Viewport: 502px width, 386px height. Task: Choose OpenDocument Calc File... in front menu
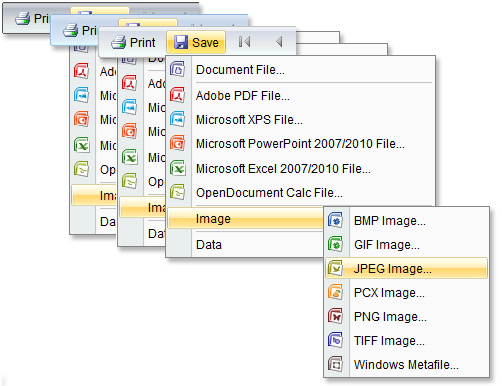coord(301,193)
